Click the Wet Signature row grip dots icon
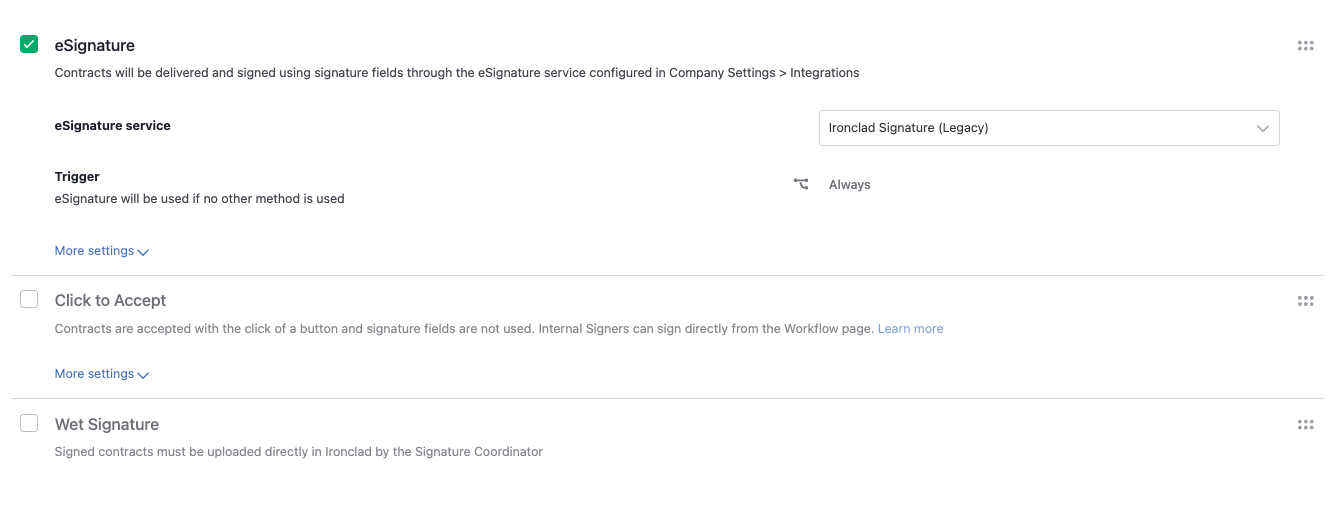 pos(1305,424)
